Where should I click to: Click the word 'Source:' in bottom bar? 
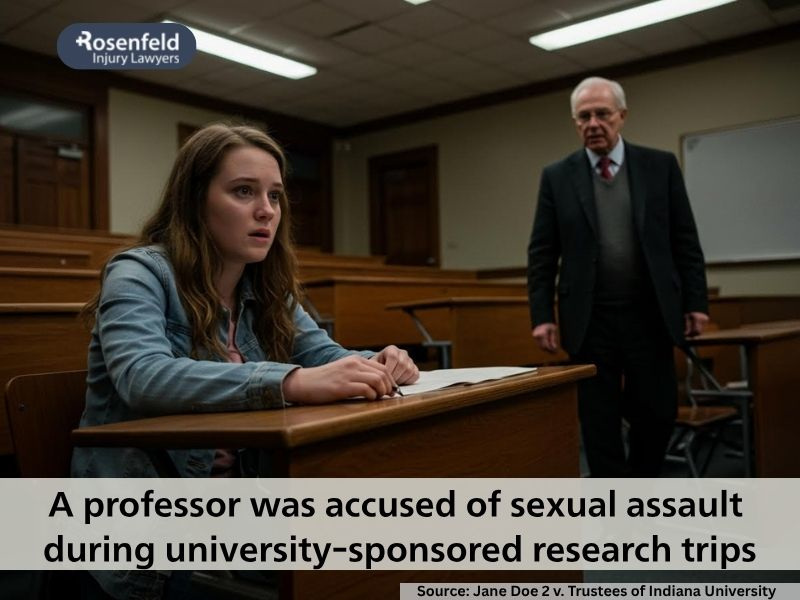pos(442,591)
